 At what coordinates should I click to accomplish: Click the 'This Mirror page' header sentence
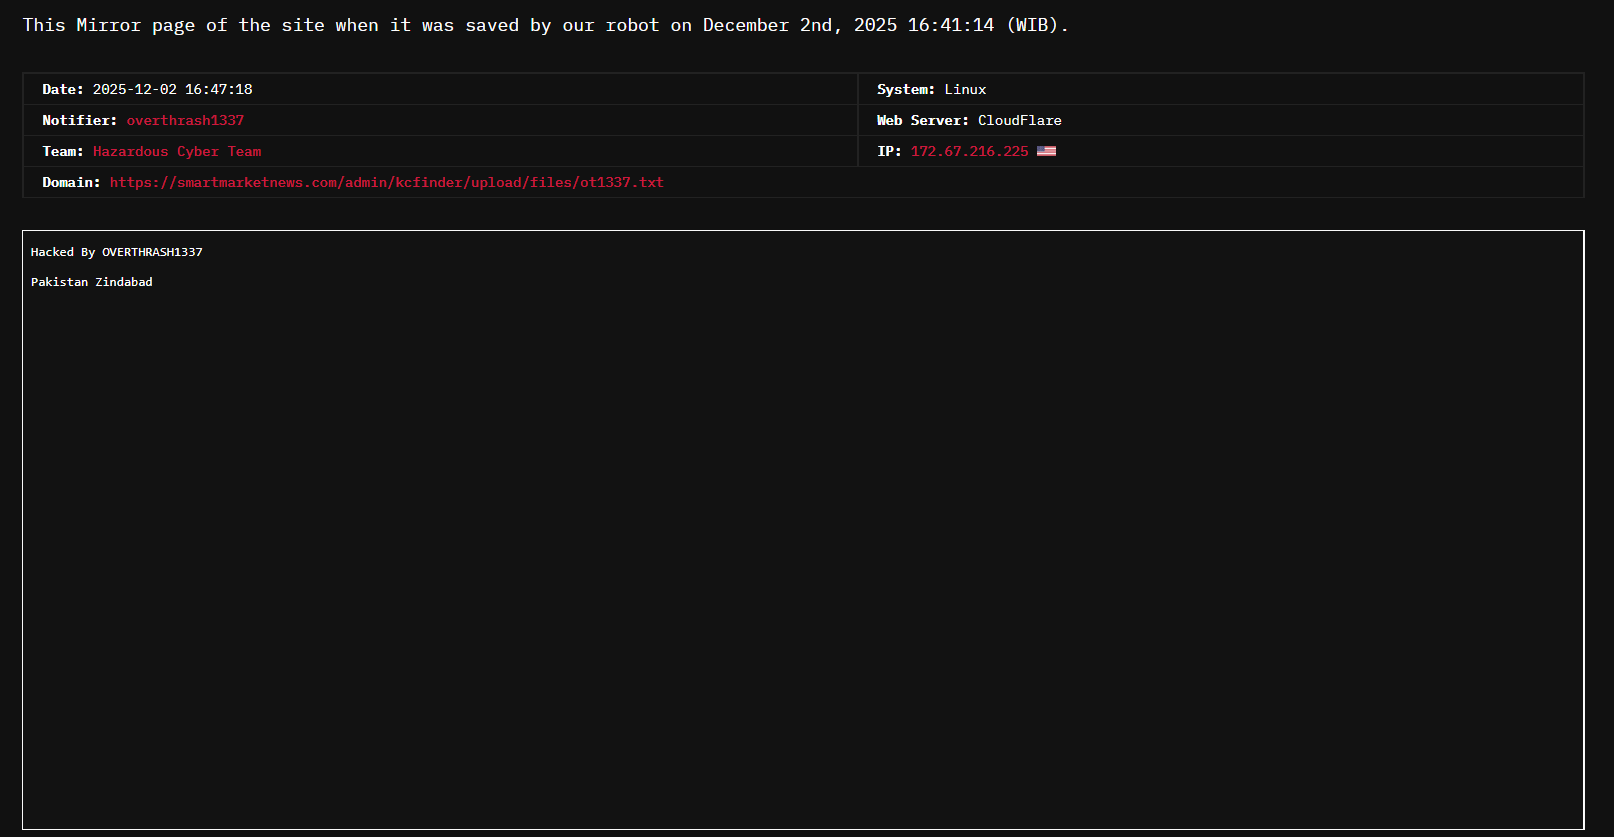[300, 25]
